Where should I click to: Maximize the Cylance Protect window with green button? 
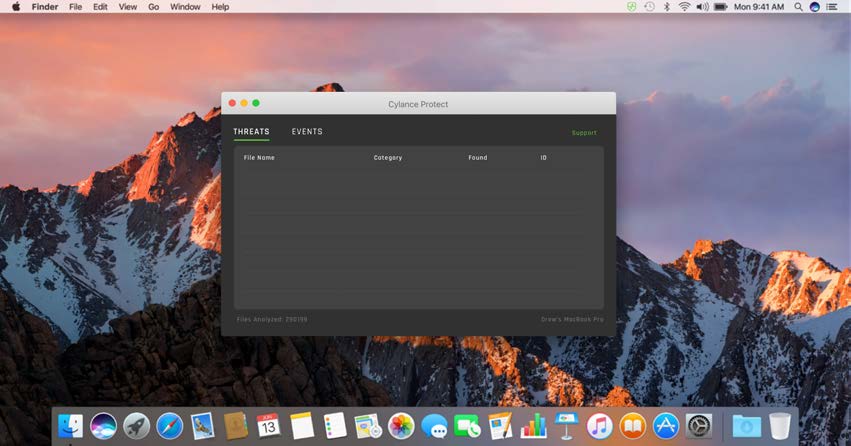256,103
